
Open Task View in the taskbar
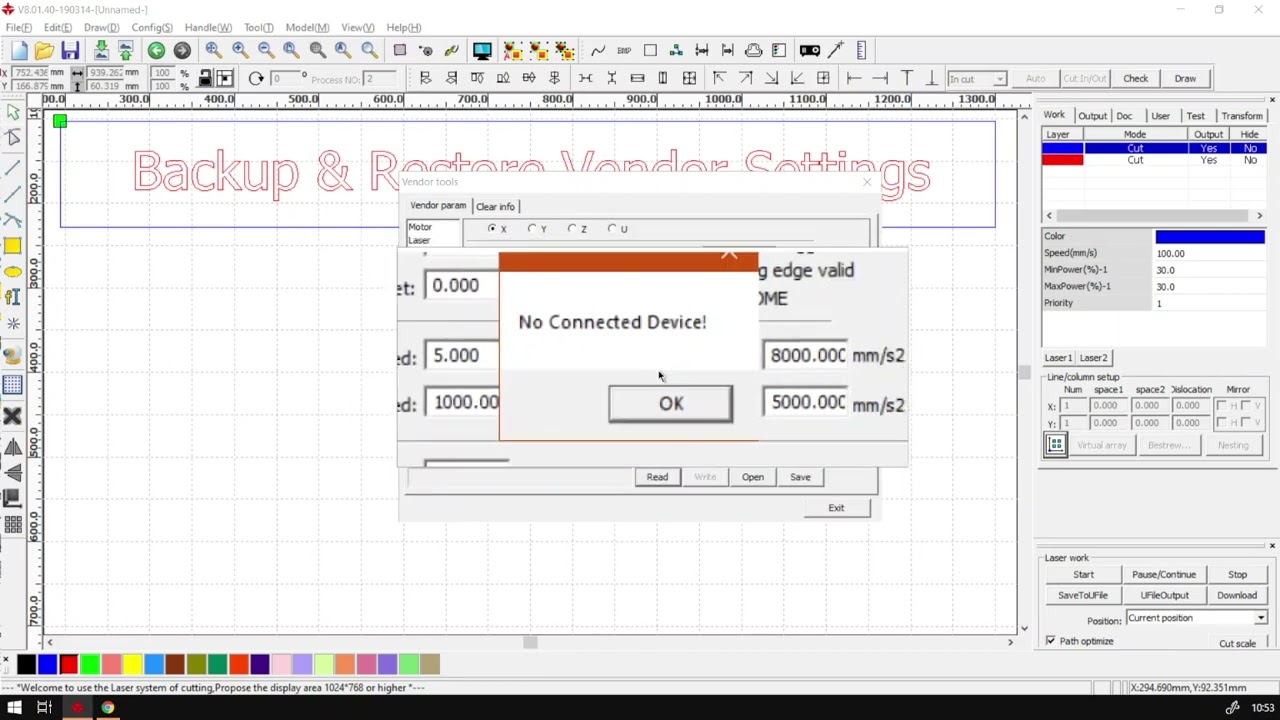44,708
